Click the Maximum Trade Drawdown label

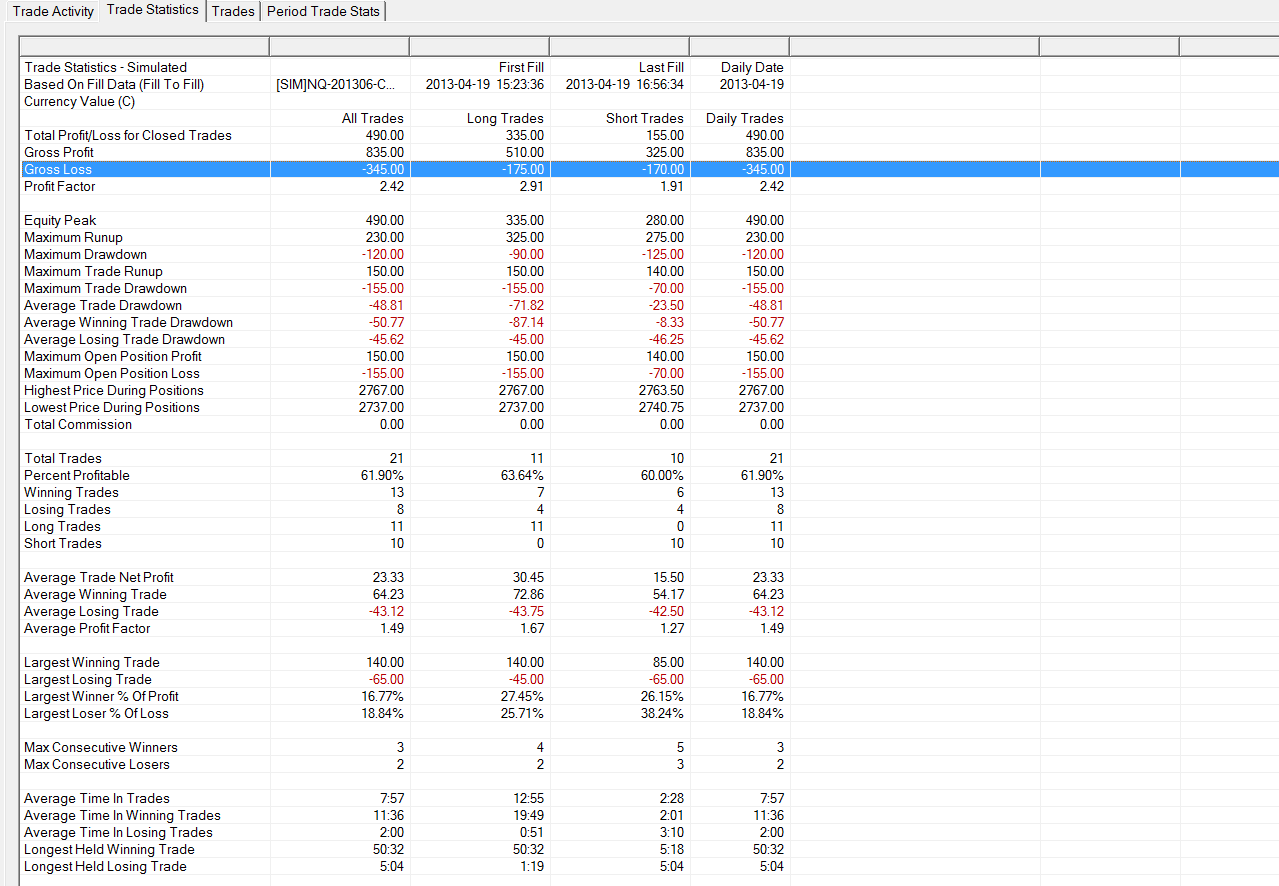(105, 289)
